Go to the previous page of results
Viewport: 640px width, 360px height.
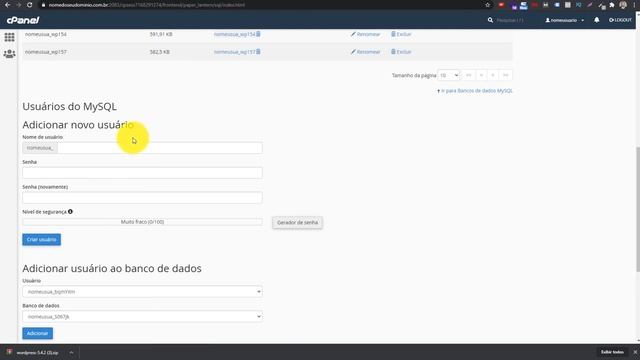[x=481, y=75]
